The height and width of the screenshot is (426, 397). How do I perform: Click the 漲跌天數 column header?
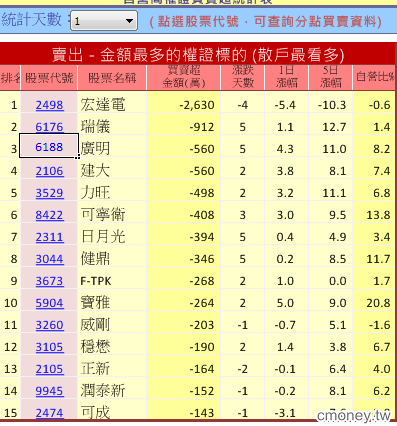coord(242,77)
